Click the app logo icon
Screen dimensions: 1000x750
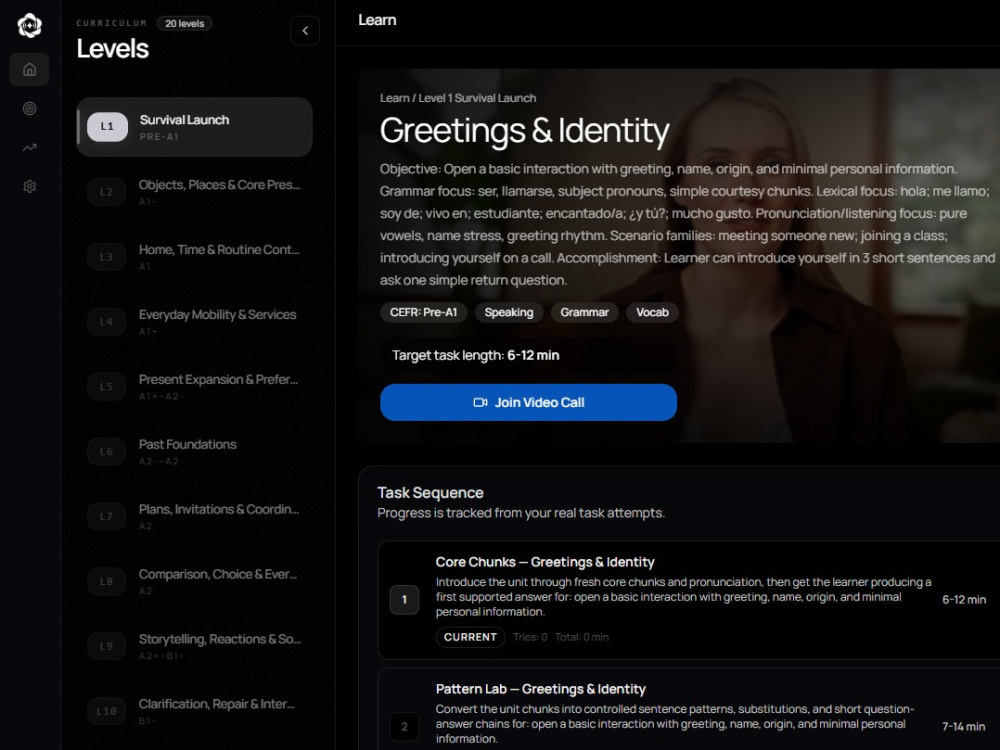point(29,26)
